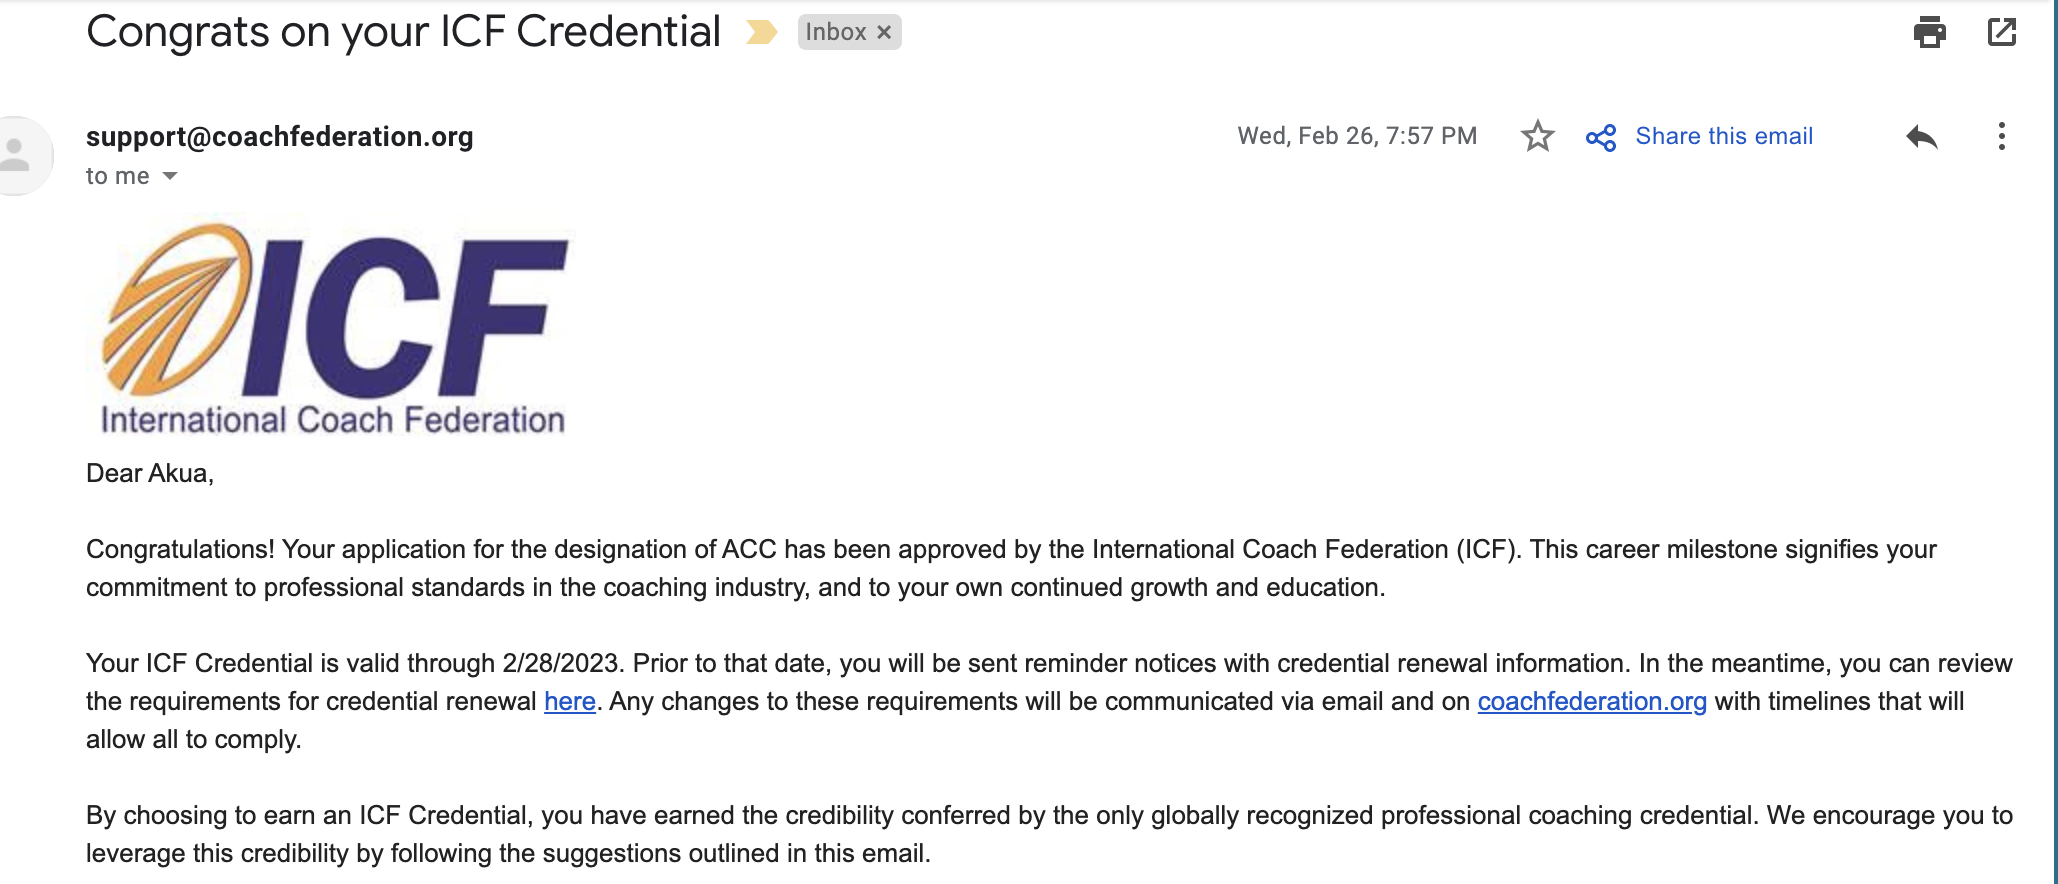This screenshot has width=2058, height=884.
Task: Click the "Congrats on your ICF Credential" subject
Action: (x=403, y=32)
